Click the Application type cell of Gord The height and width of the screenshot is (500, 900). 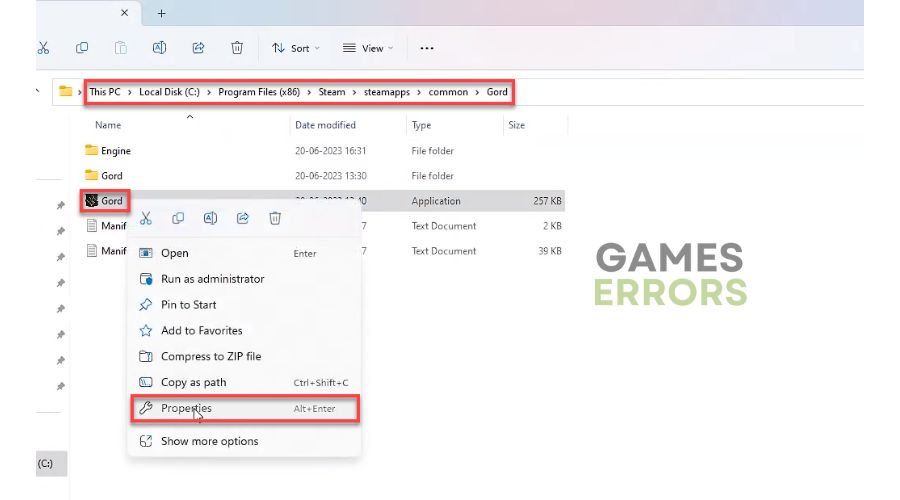click(x=436, y=201)
